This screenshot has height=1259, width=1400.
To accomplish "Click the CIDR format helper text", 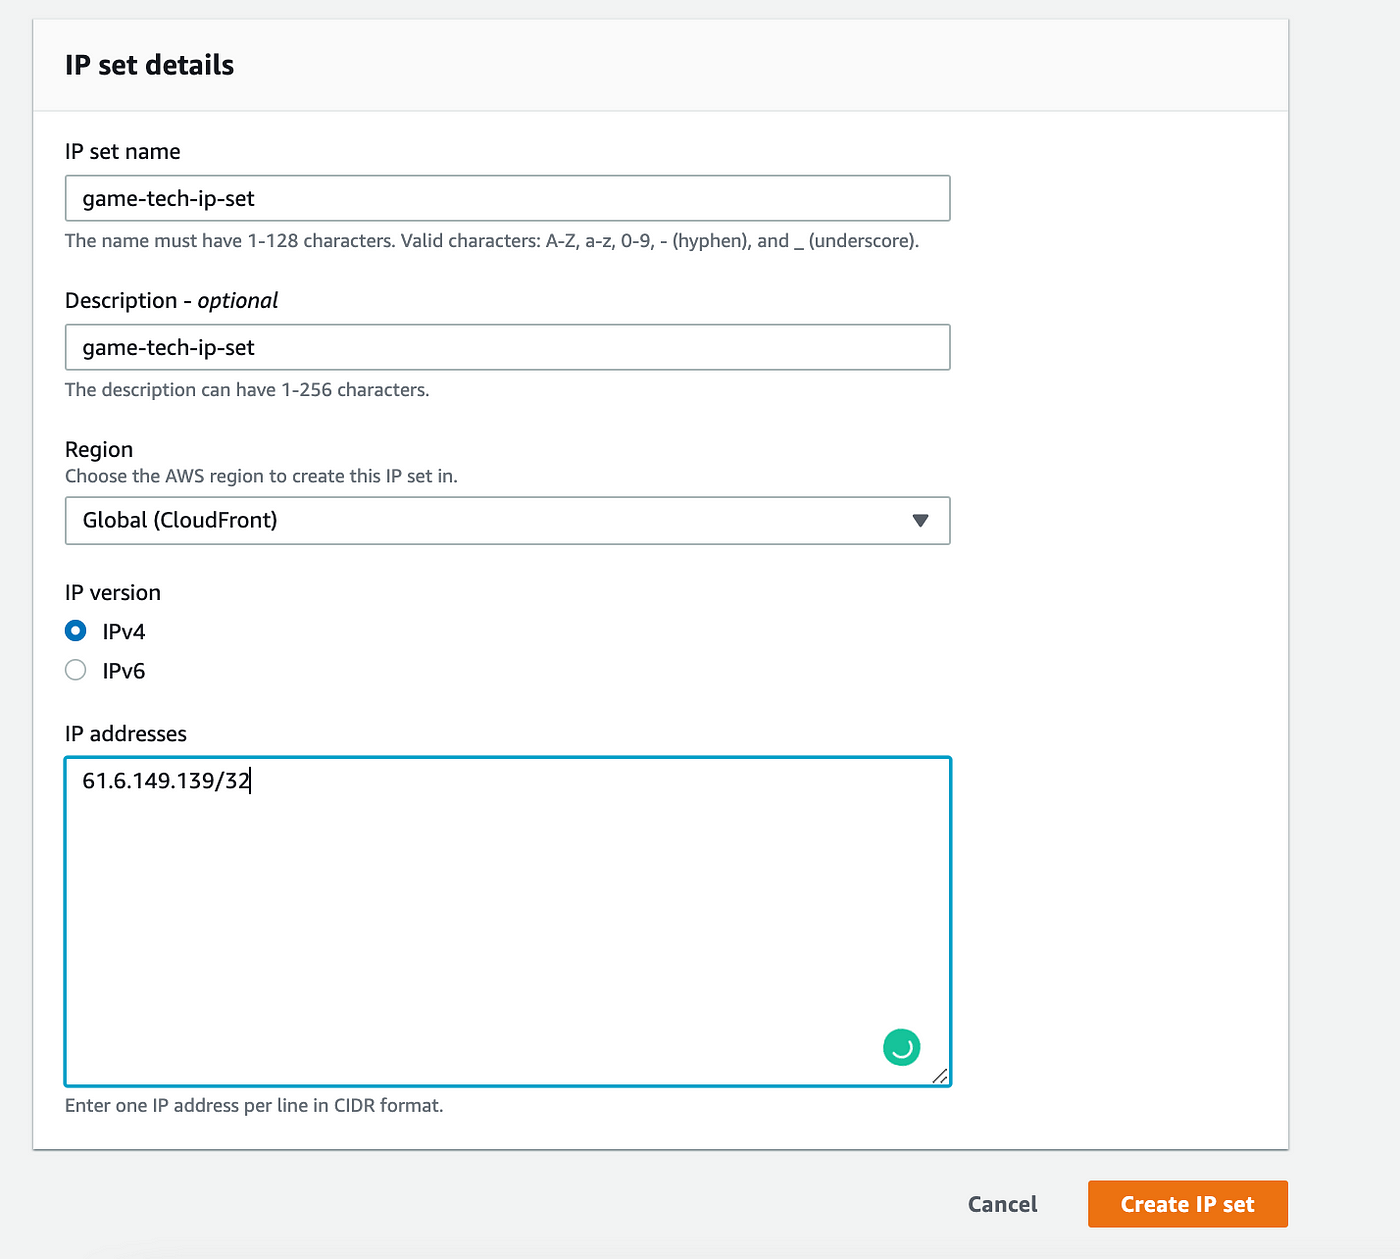I will pyautogui.click(x=254, y=1105).
